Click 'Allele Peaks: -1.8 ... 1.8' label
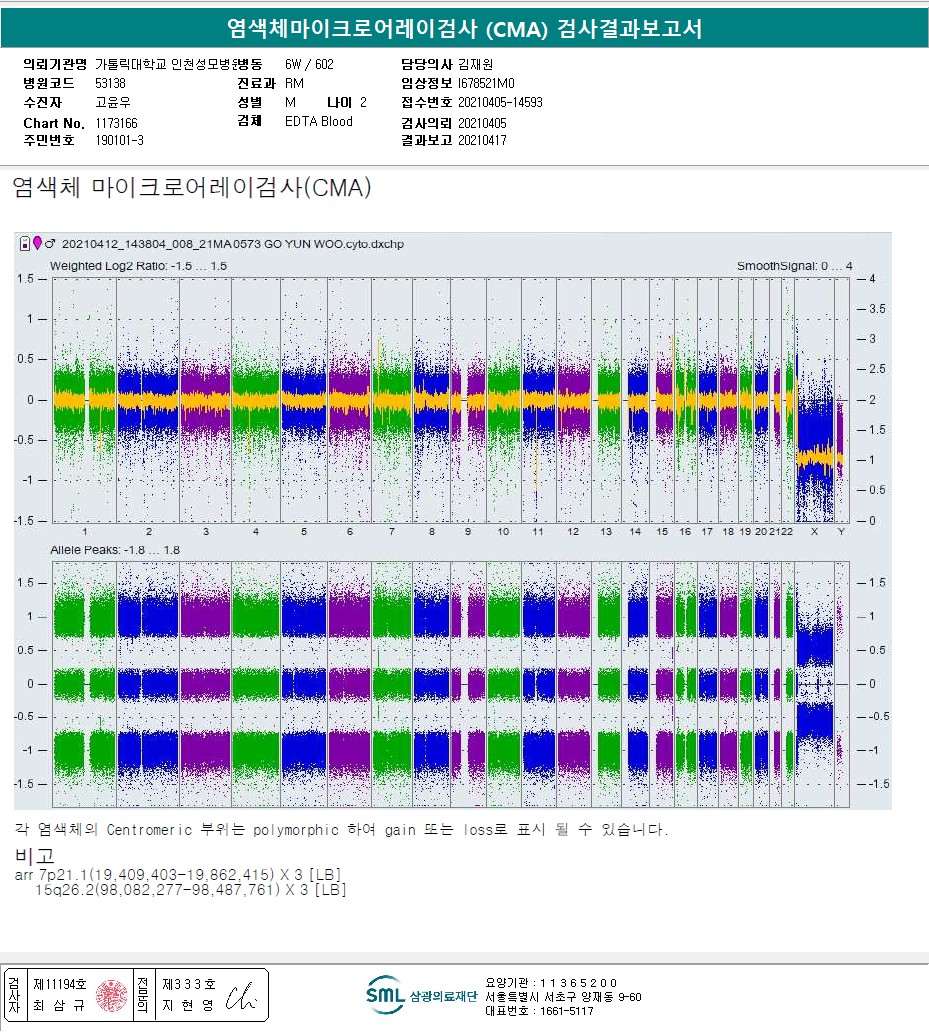Image resolution: width=929 pixels, height=1032 pixels. point(115,550)
